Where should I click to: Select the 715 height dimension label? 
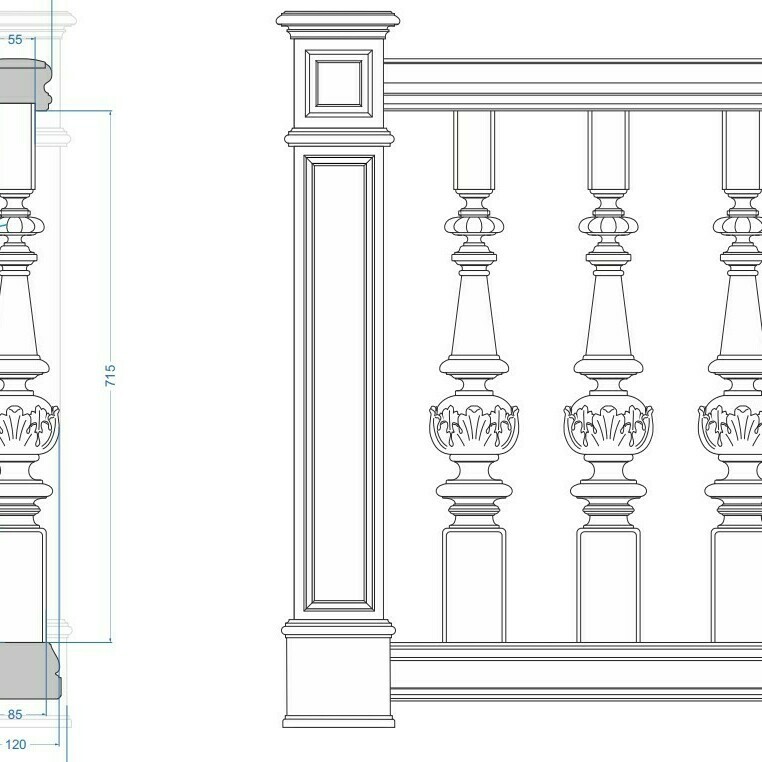110,376
